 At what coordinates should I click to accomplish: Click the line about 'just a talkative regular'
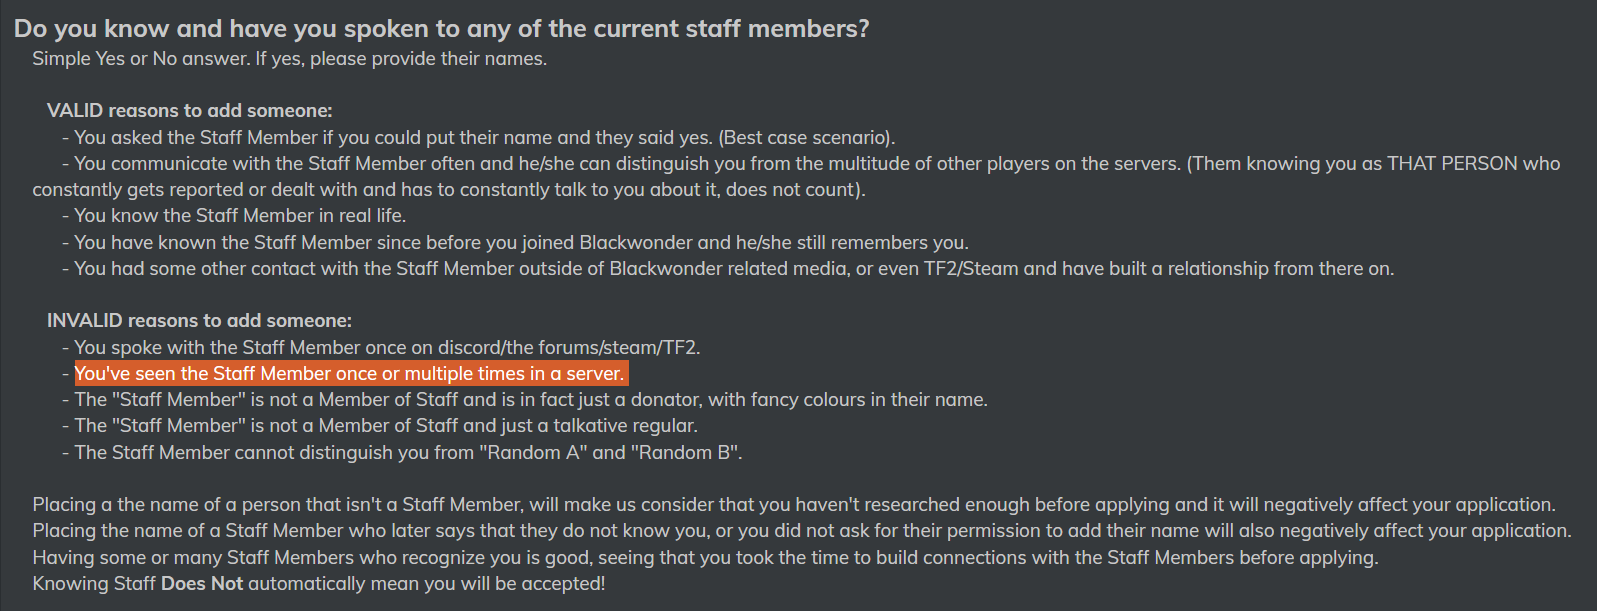tap(379, 426)
